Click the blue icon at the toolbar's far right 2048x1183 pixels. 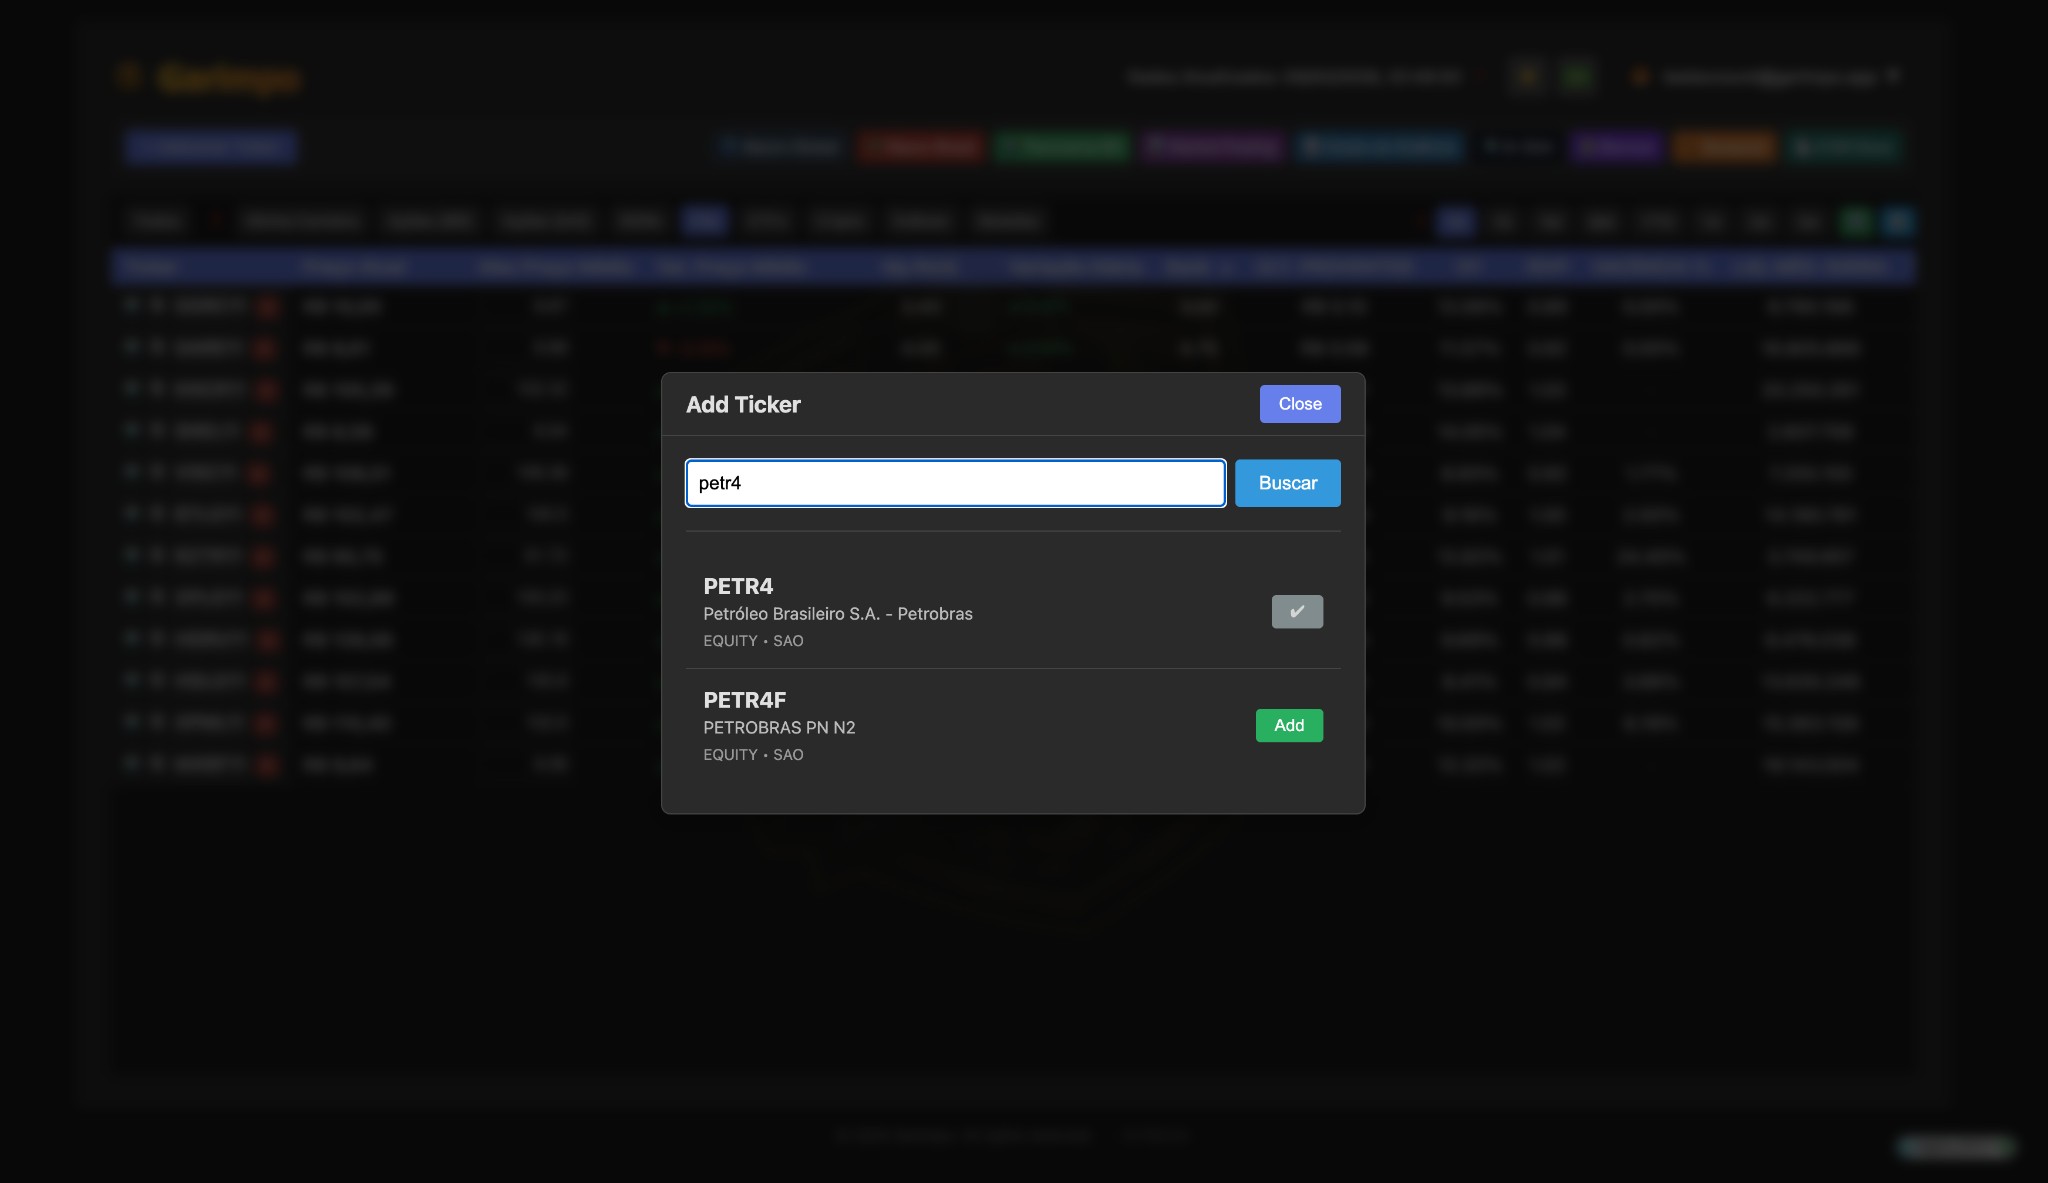[1897, 221]
